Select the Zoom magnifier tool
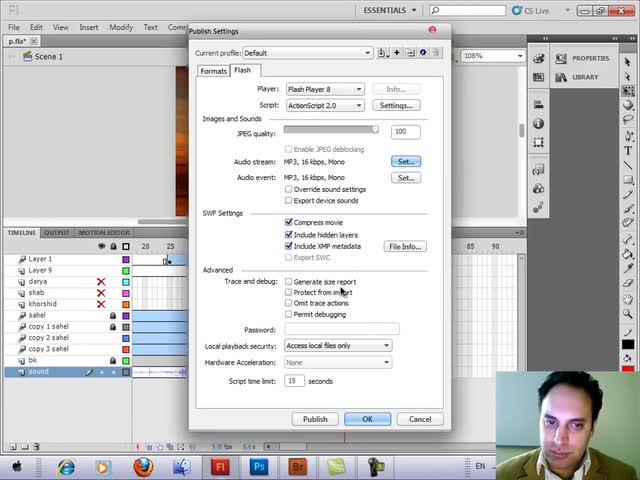The width and height of the screenshot is (640, 480). 628,314
